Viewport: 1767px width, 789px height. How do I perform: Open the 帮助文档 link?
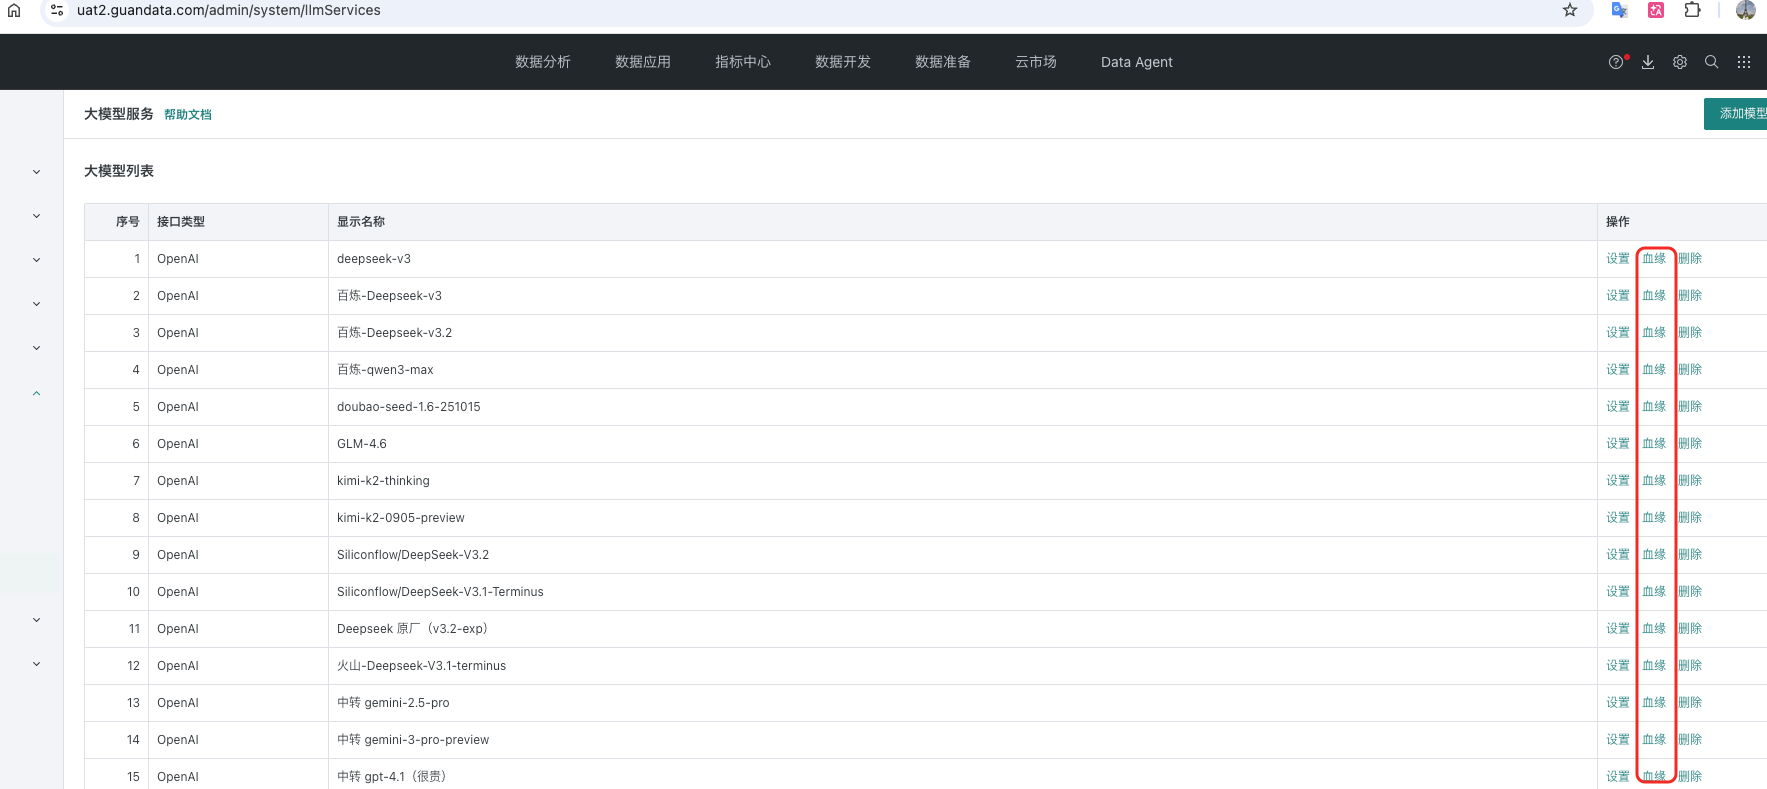(x=188, y=115)
